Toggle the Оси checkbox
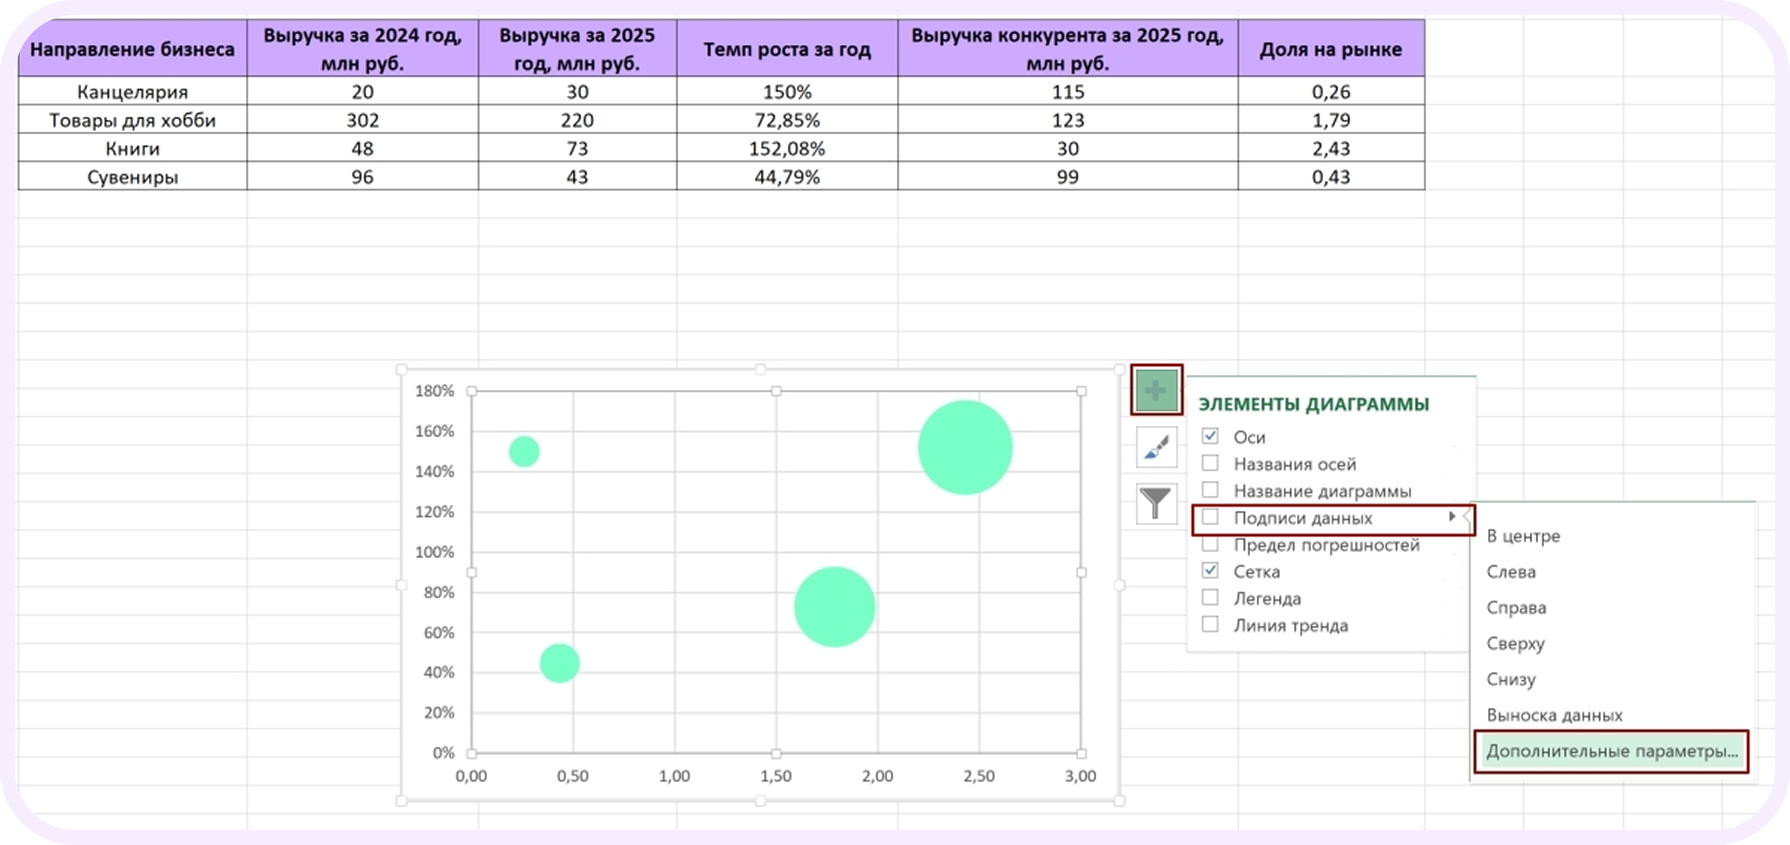This screenshot has height=845, width=1790. (1210, 437)
